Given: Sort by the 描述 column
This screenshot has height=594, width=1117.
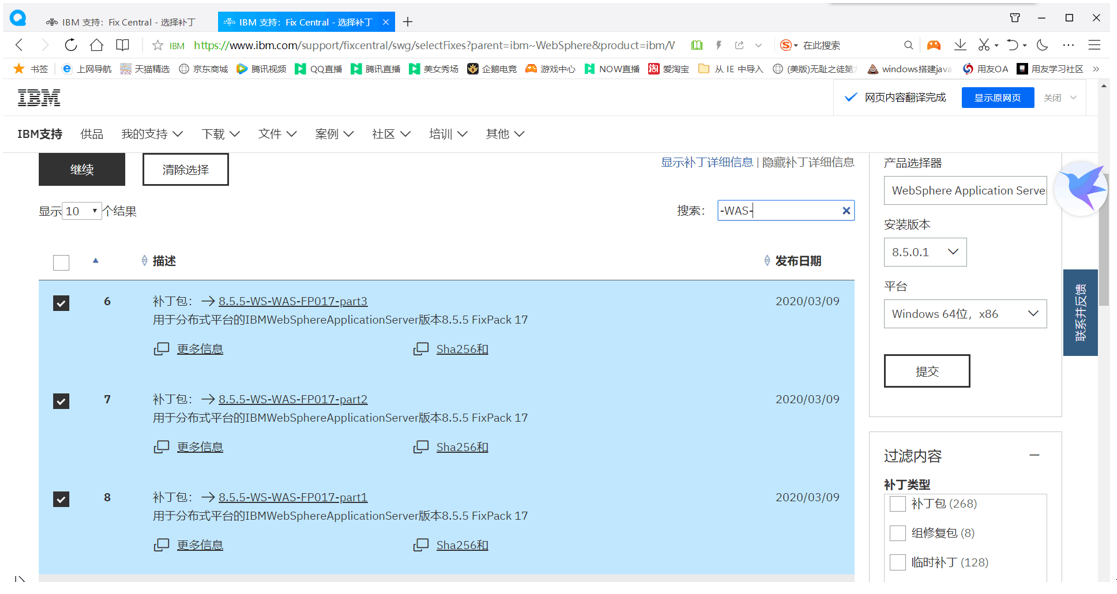Looking at the screenshot, I should pos(164,261).
